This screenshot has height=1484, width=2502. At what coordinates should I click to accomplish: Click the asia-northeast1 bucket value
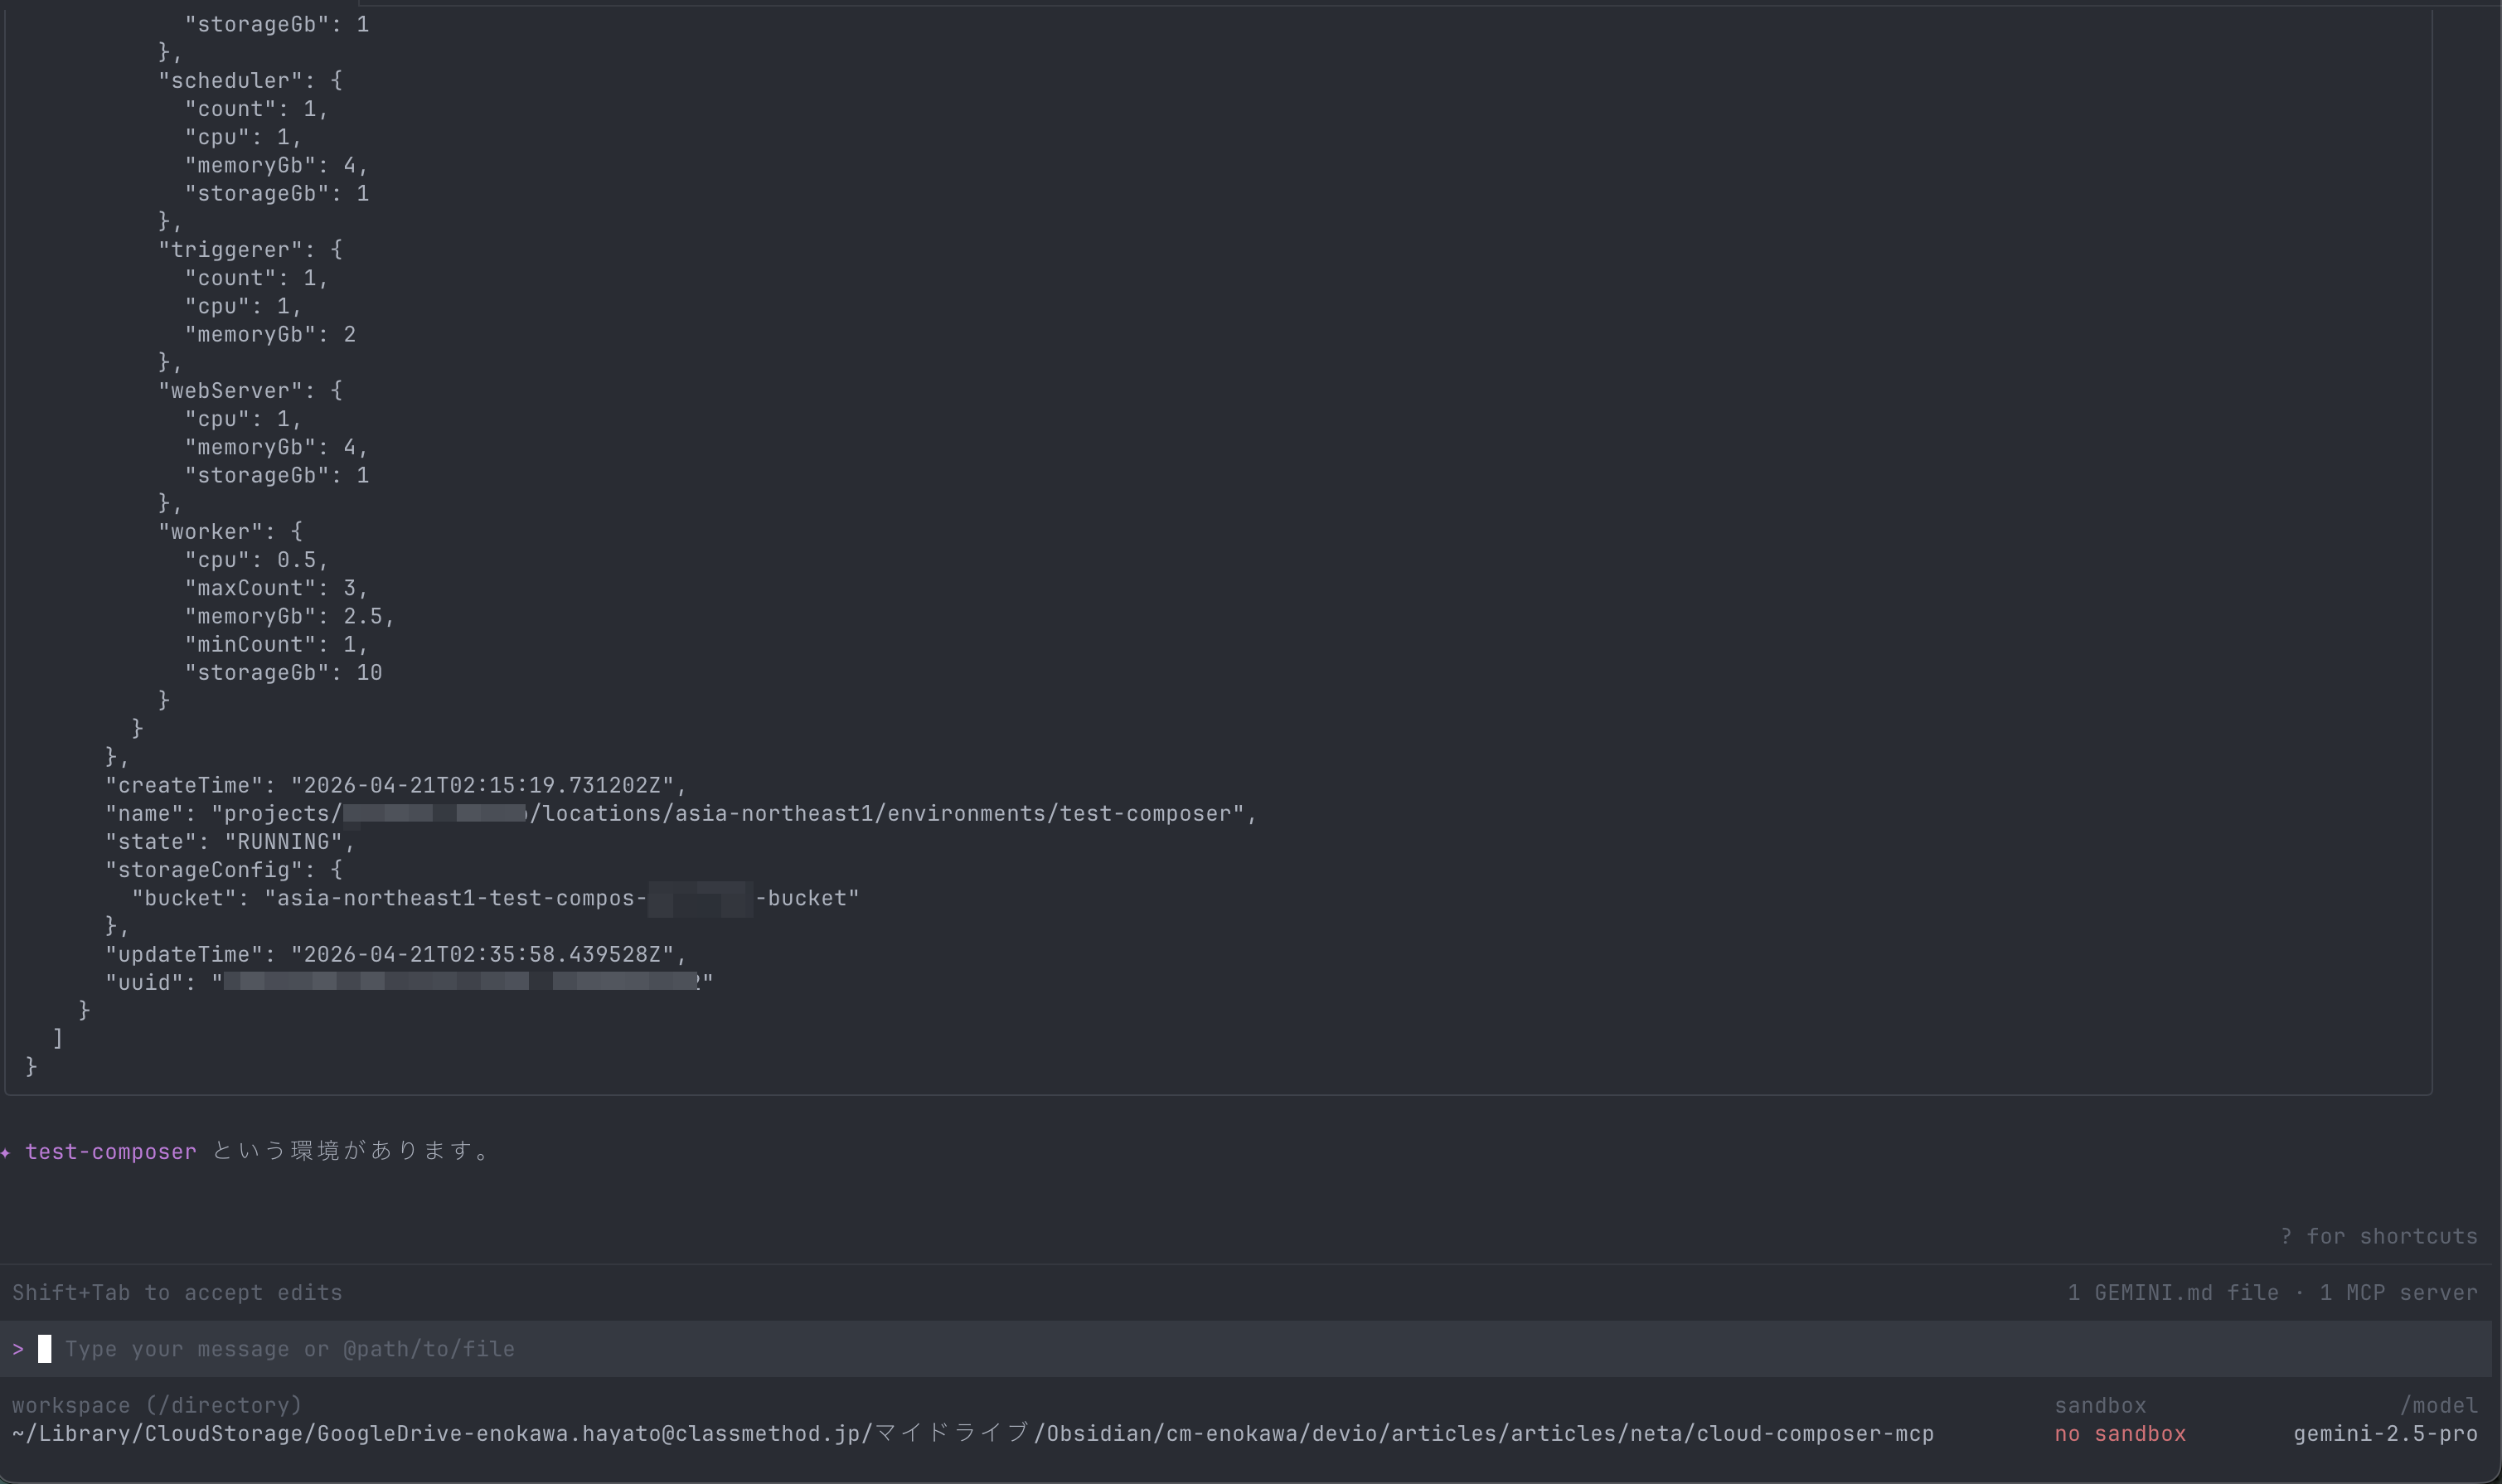(x=558, y=897)
